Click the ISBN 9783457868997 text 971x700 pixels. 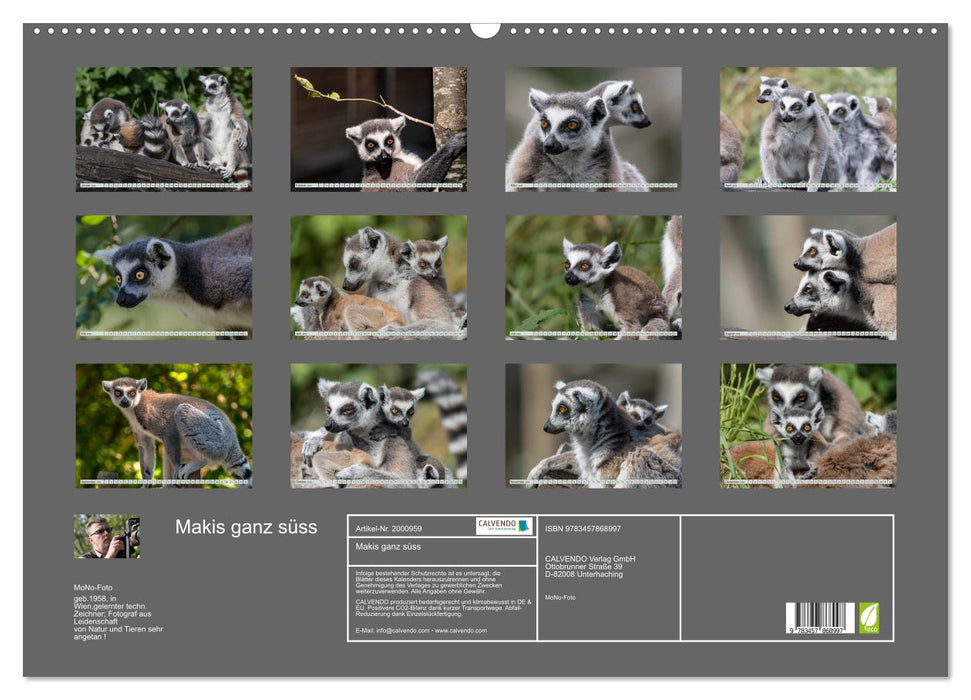tap(583, 528)
